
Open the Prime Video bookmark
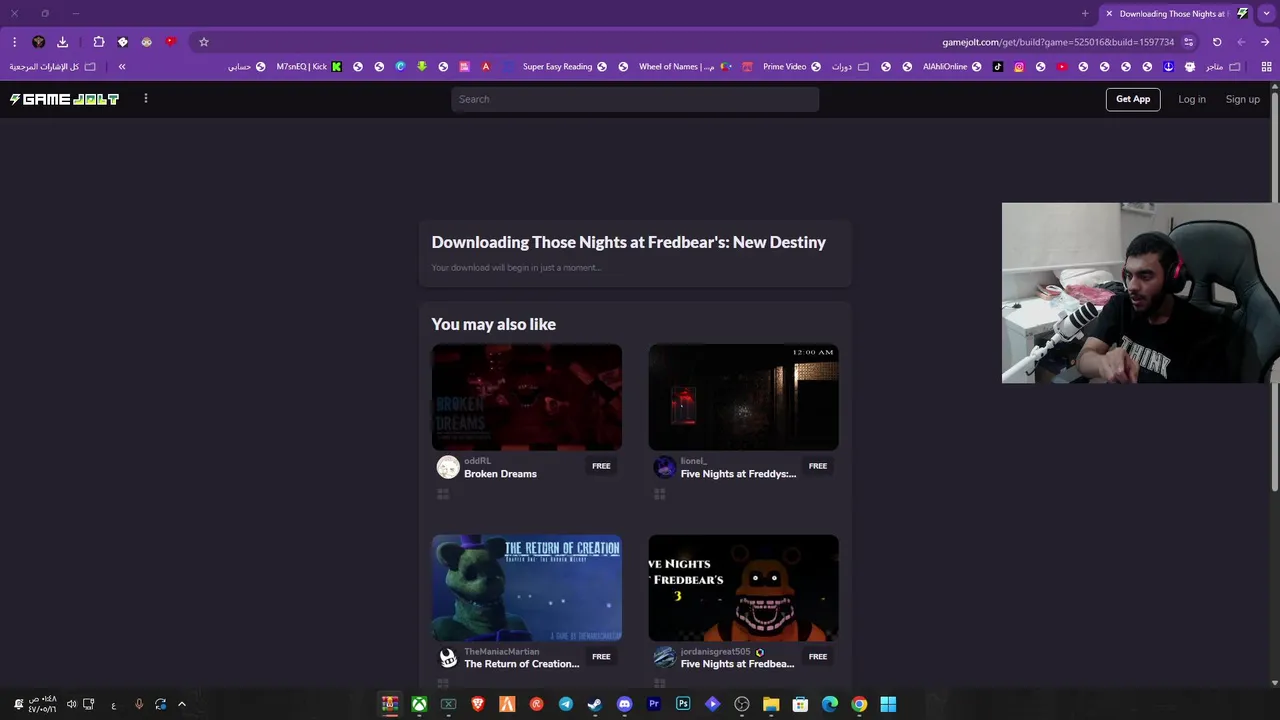click(x=792, y=67)
